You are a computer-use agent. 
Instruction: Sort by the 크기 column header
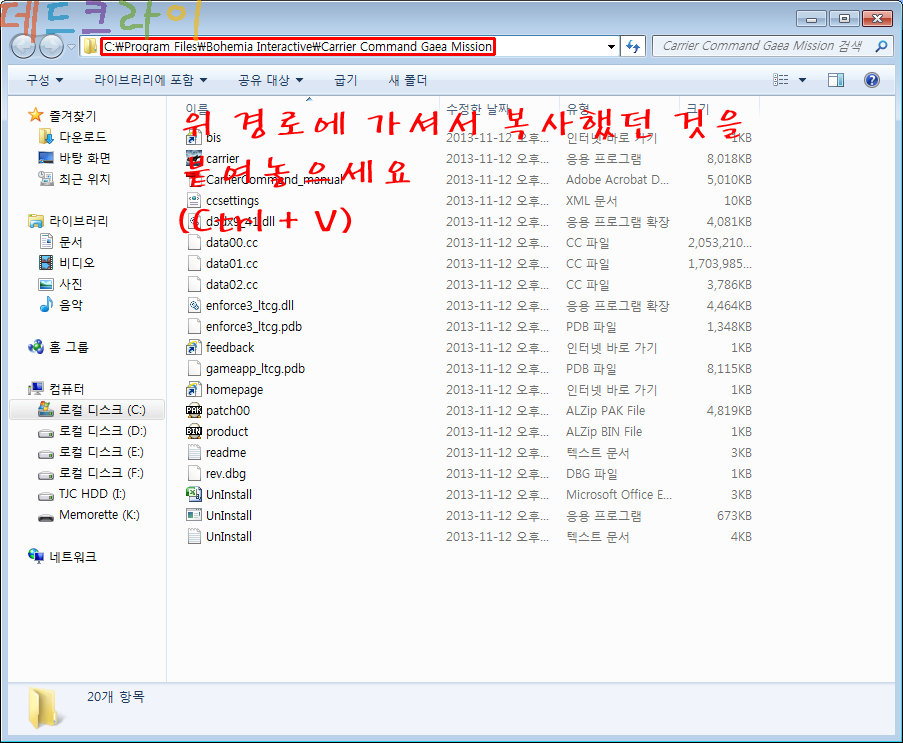(x=697, y=107)
